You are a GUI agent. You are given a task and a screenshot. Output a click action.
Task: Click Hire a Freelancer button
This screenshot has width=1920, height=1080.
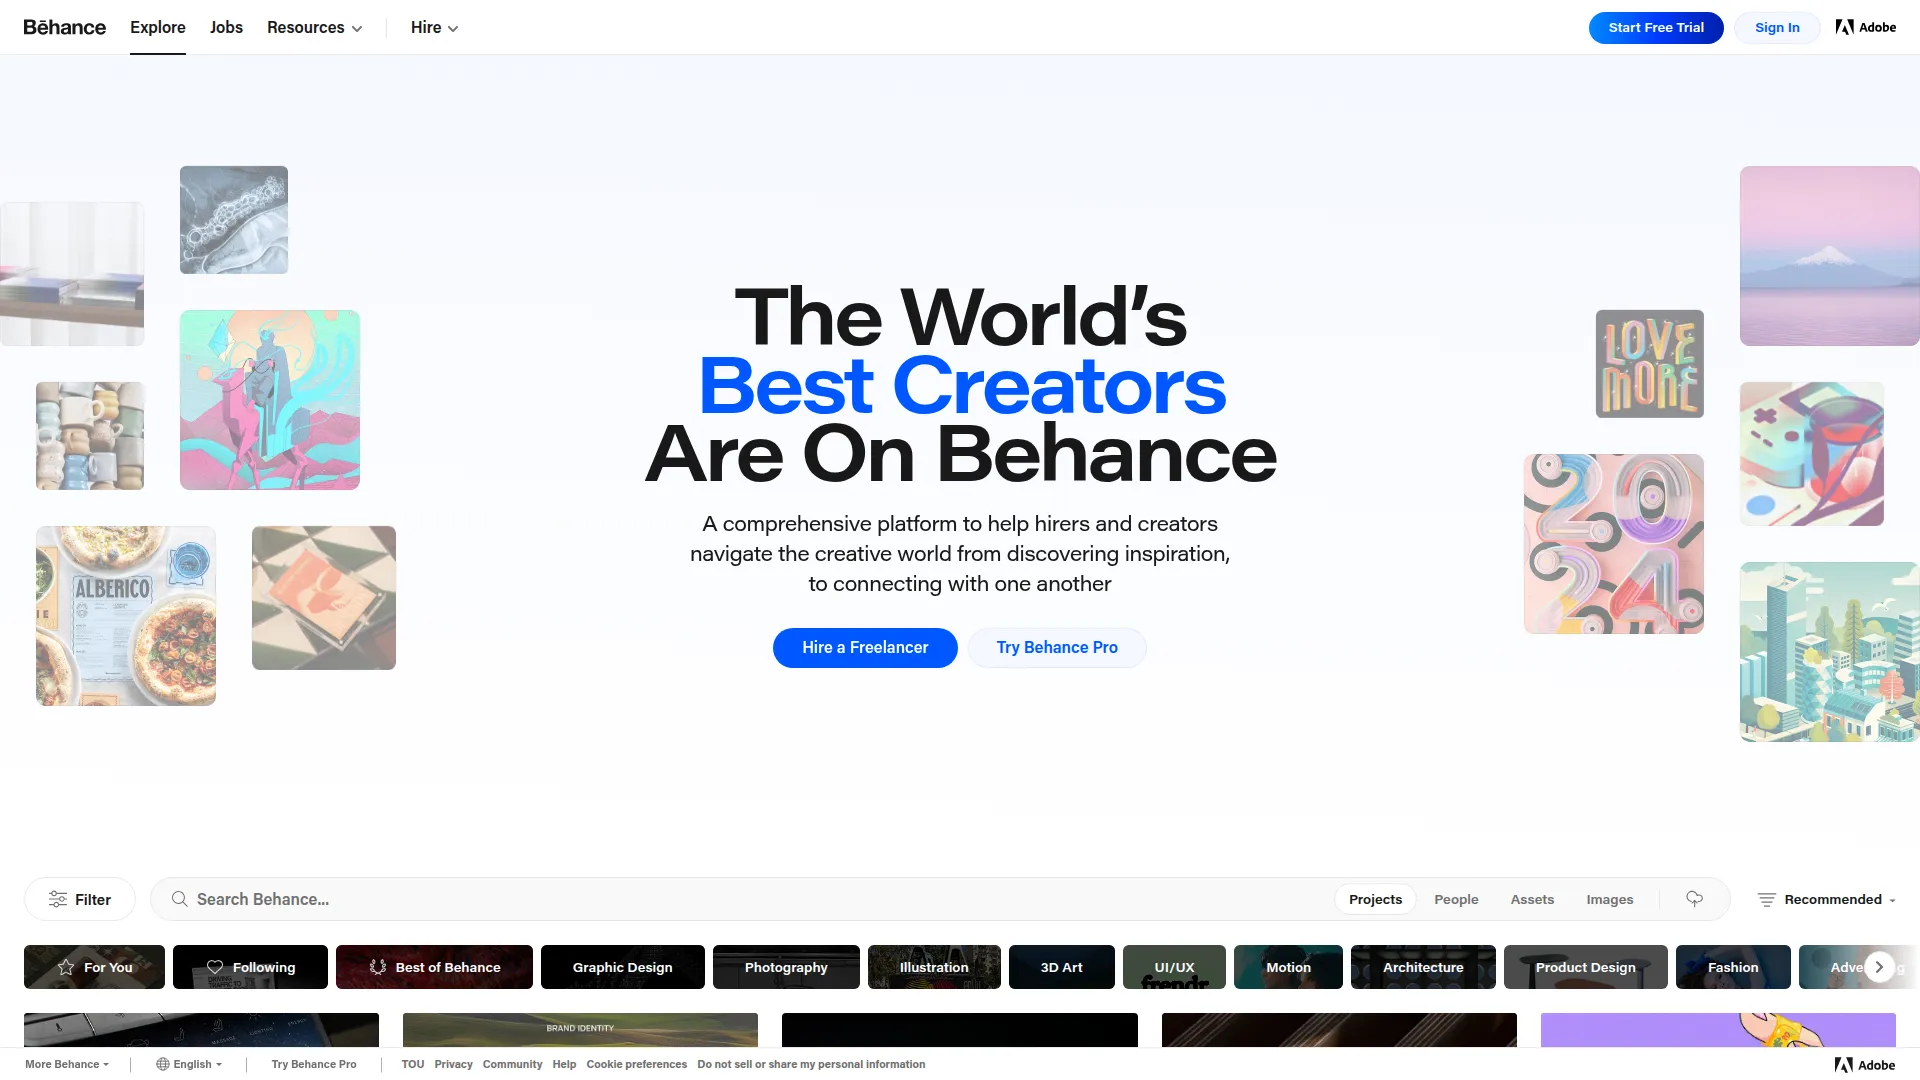[x=865, y=647]
